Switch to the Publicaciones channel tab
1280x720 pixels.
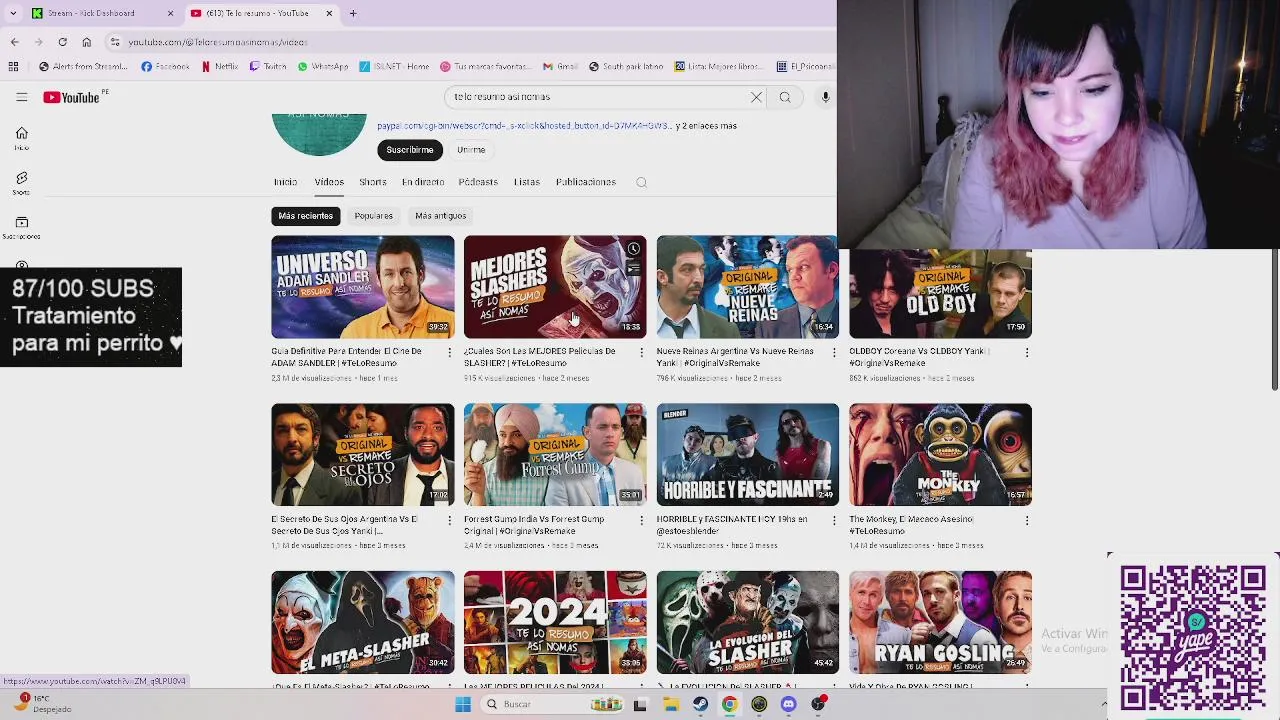tap(586, 182)
